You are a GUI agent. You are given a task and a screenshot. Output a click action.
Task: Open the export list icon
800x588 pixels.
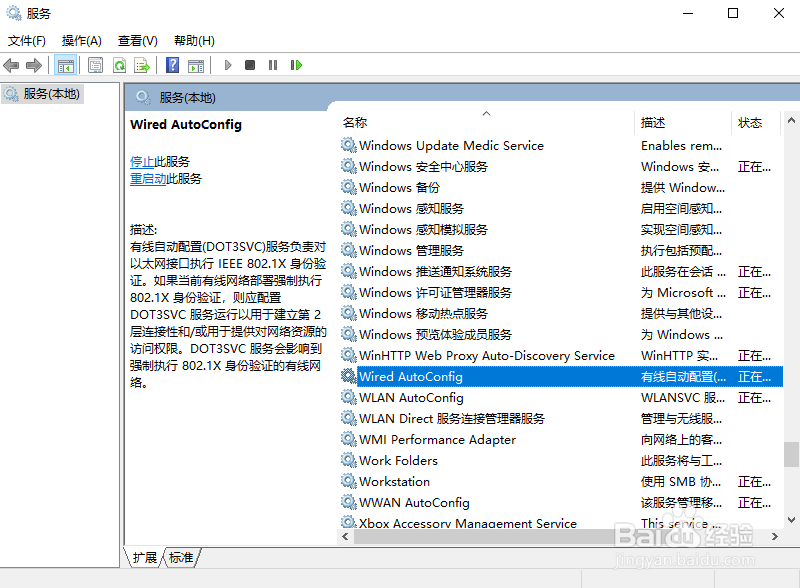(x=143, y=64)
